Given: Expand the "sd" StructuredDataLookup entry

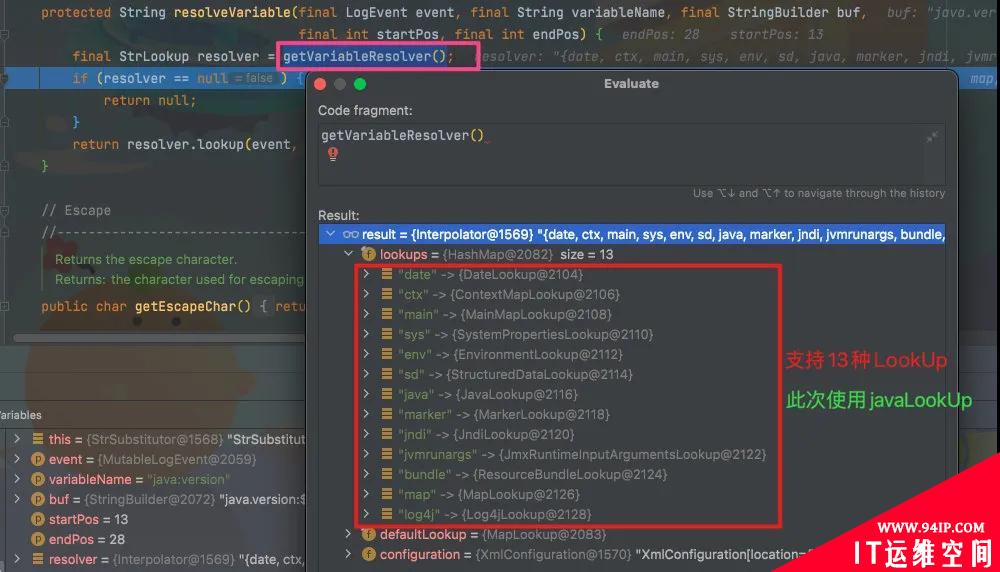Looking at the screenshot, I should [x=367, y=374].
